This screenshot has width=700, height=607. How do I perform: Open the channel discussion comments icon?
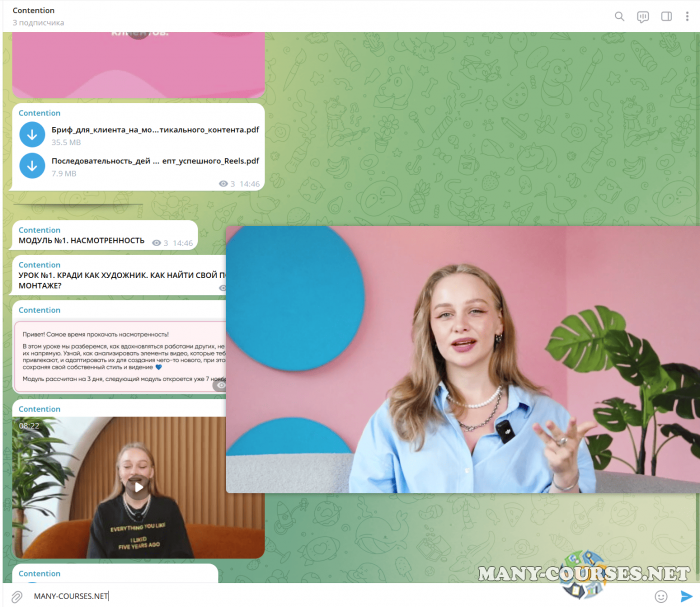point(643,16)
